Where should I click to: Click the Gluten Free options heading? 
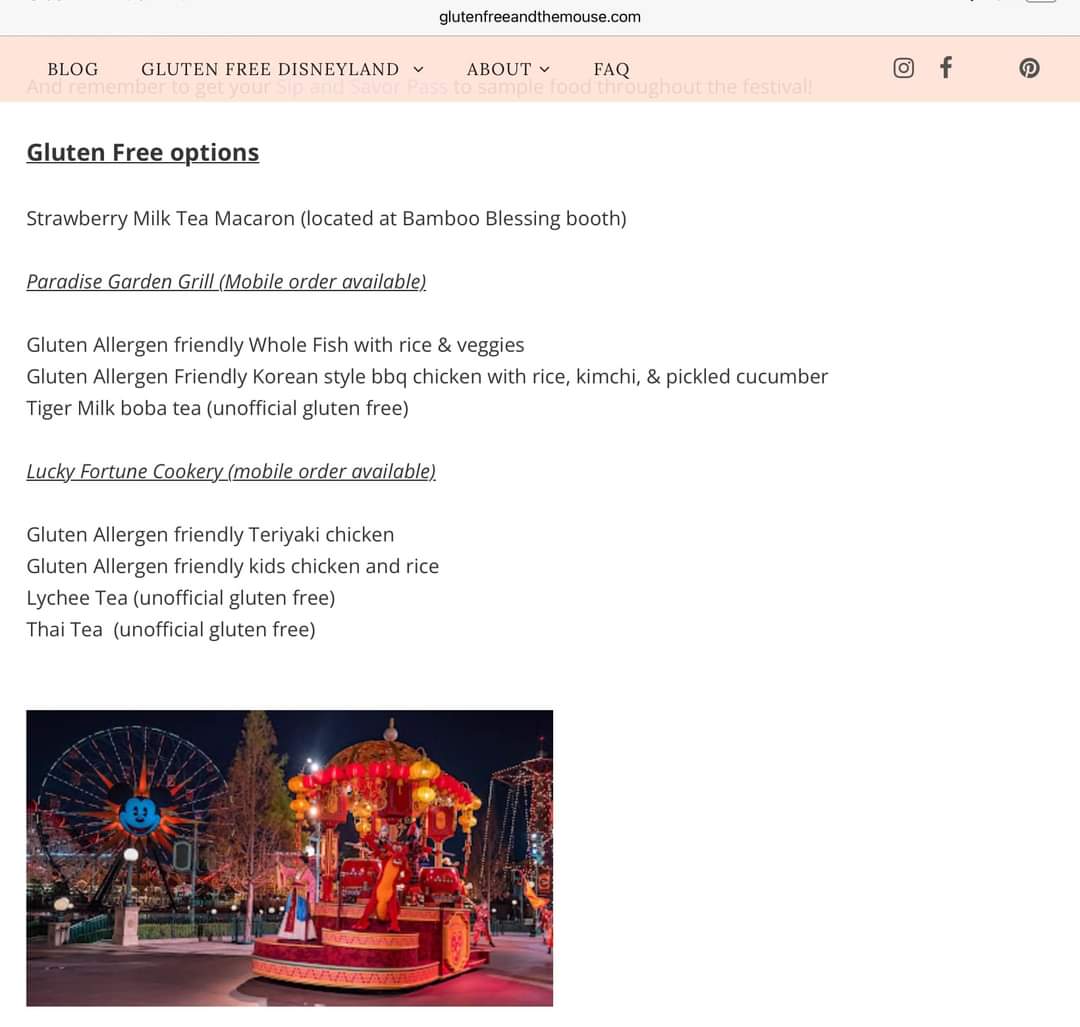143,152
